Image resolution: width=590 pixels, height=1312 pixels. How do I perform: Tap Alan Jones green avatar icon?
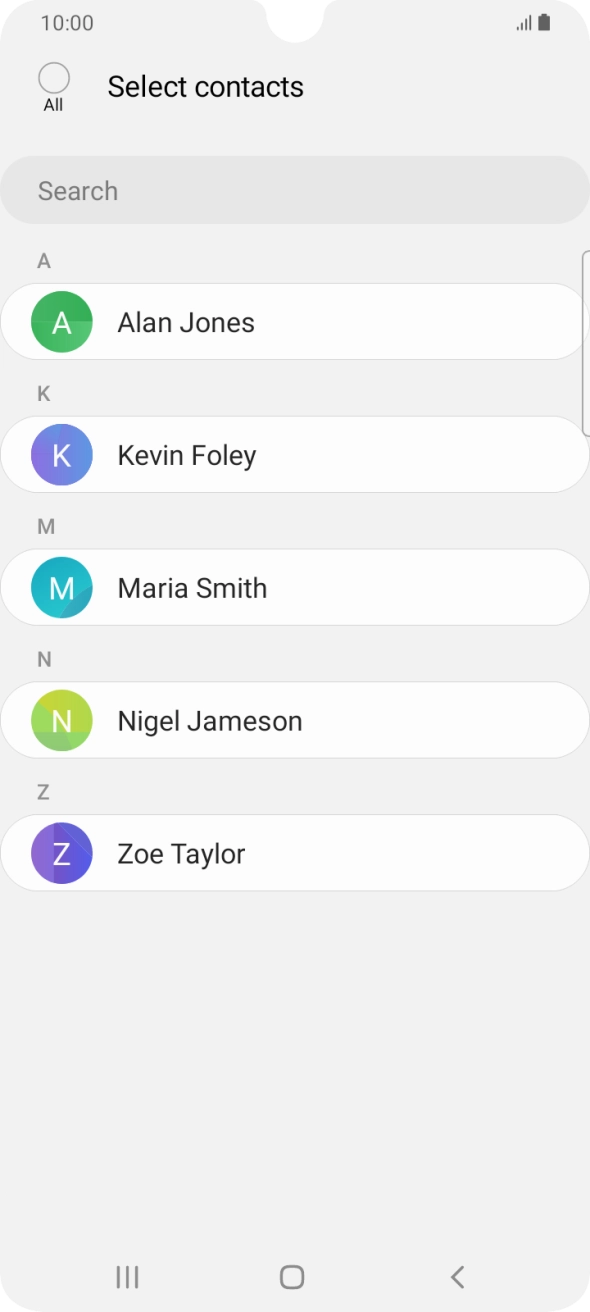tap(62, 322)
